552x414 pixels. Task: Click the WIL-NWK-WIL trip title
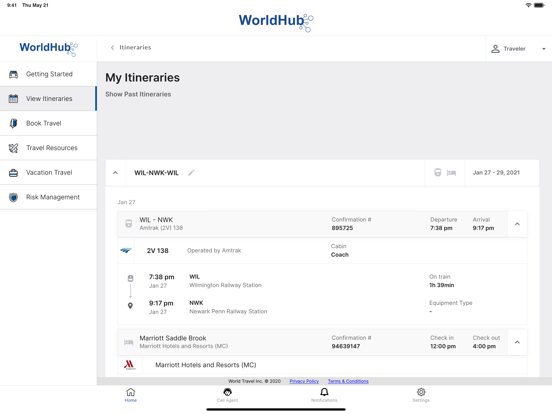[x=156, y=173]
